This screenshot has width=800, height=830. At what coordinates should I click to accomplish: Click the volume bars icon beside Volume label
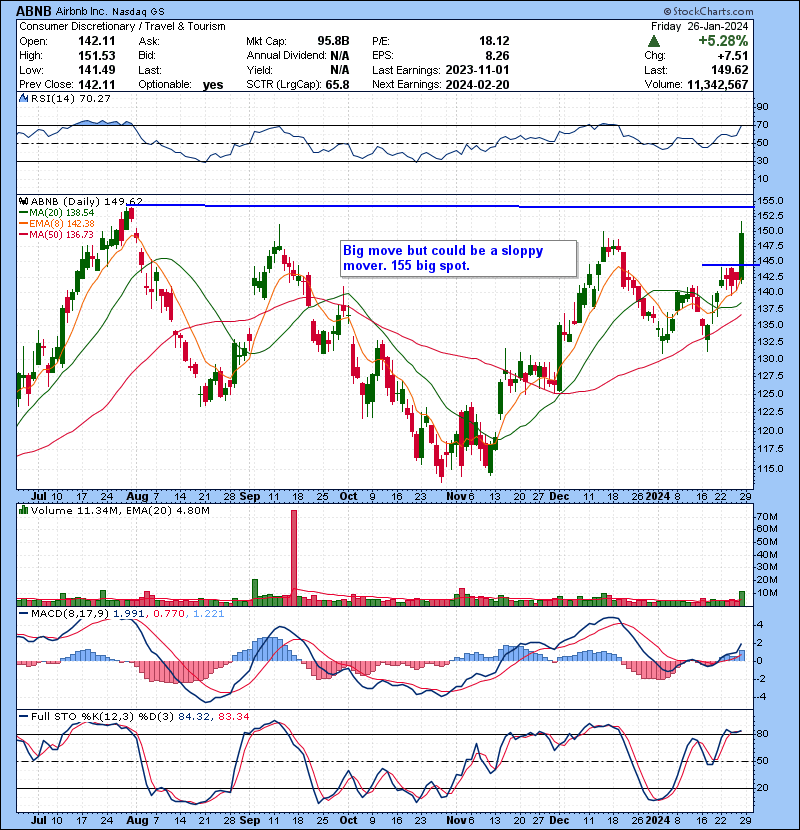click(24, 511)
